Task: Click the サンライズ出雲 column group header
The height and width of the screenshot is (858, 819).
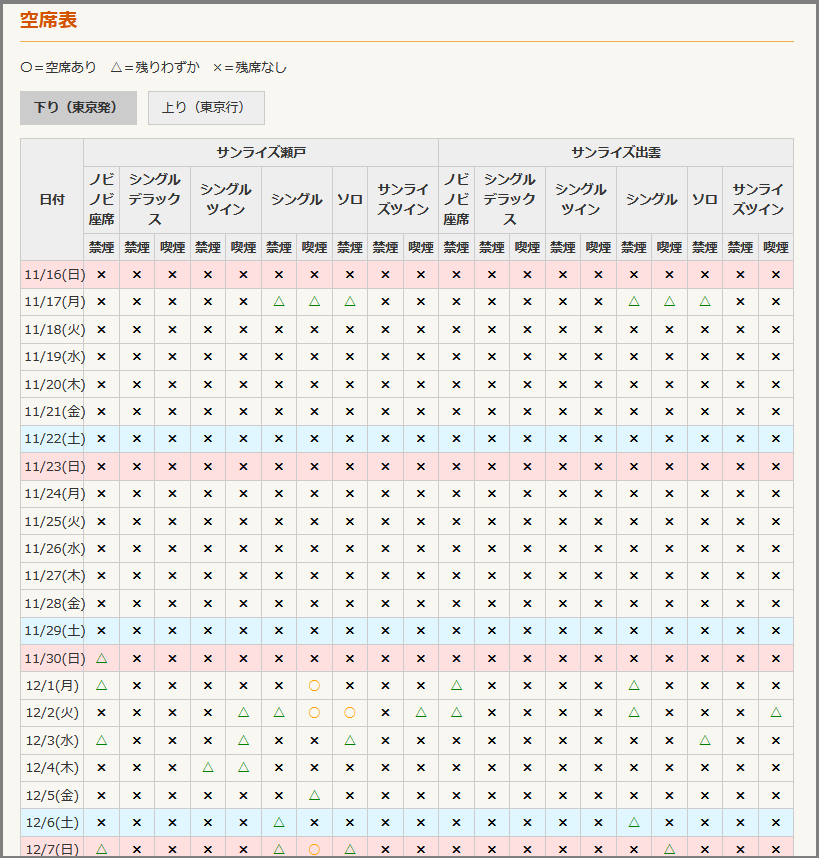Action: point(616,153)
